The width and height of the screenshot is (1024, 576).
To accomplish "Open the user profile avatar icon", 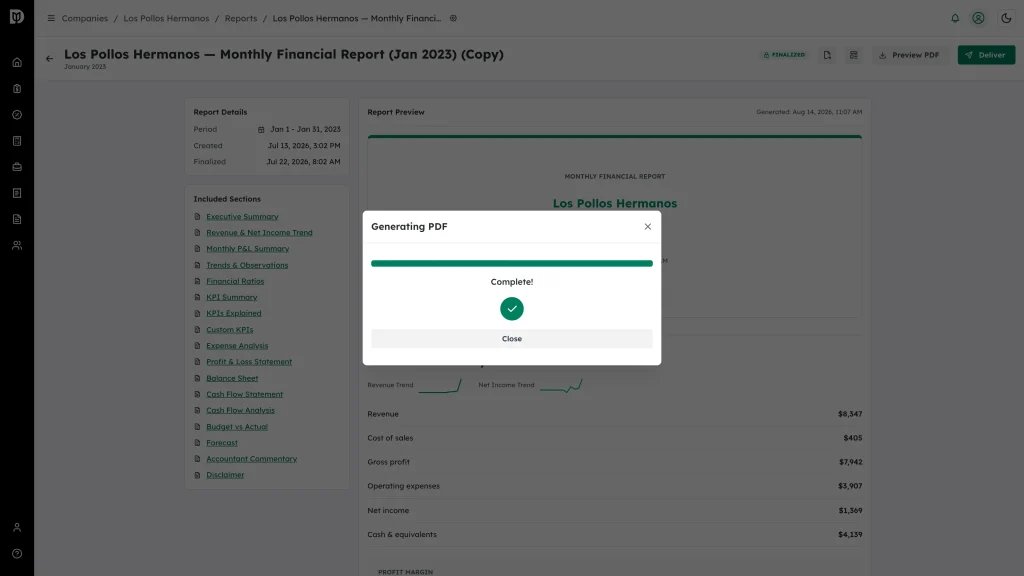I will pyautogui.click(x=978, y=18).
